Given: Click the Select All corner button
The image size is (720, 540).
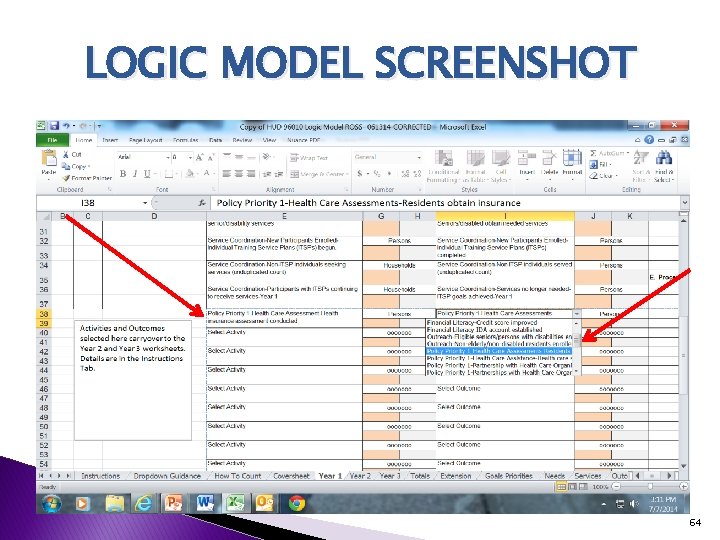Looking at the screenshot, I should pos(45,216).
